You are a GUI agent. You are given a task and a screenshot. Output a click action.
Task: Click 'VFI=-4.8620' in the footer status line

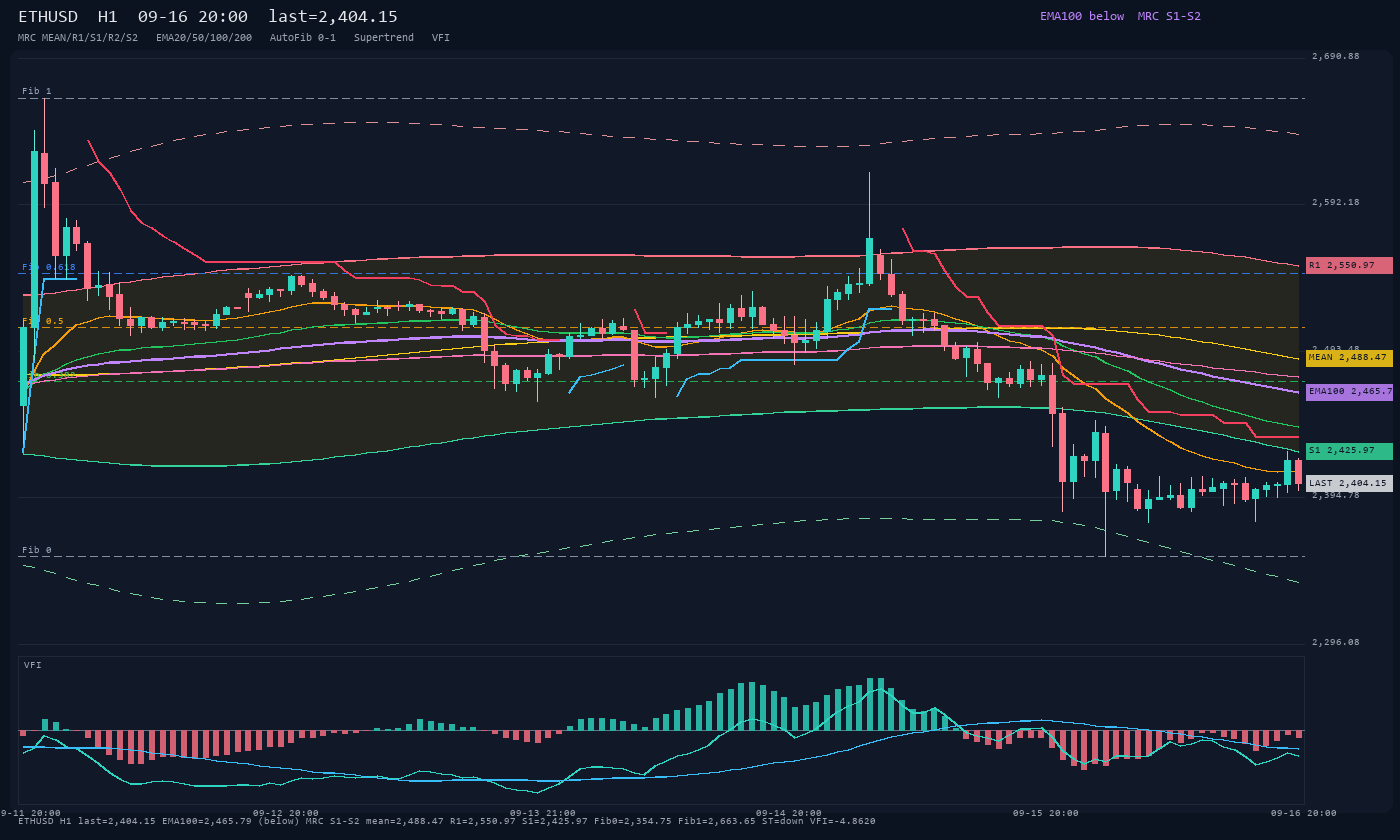tap(843, 821)
